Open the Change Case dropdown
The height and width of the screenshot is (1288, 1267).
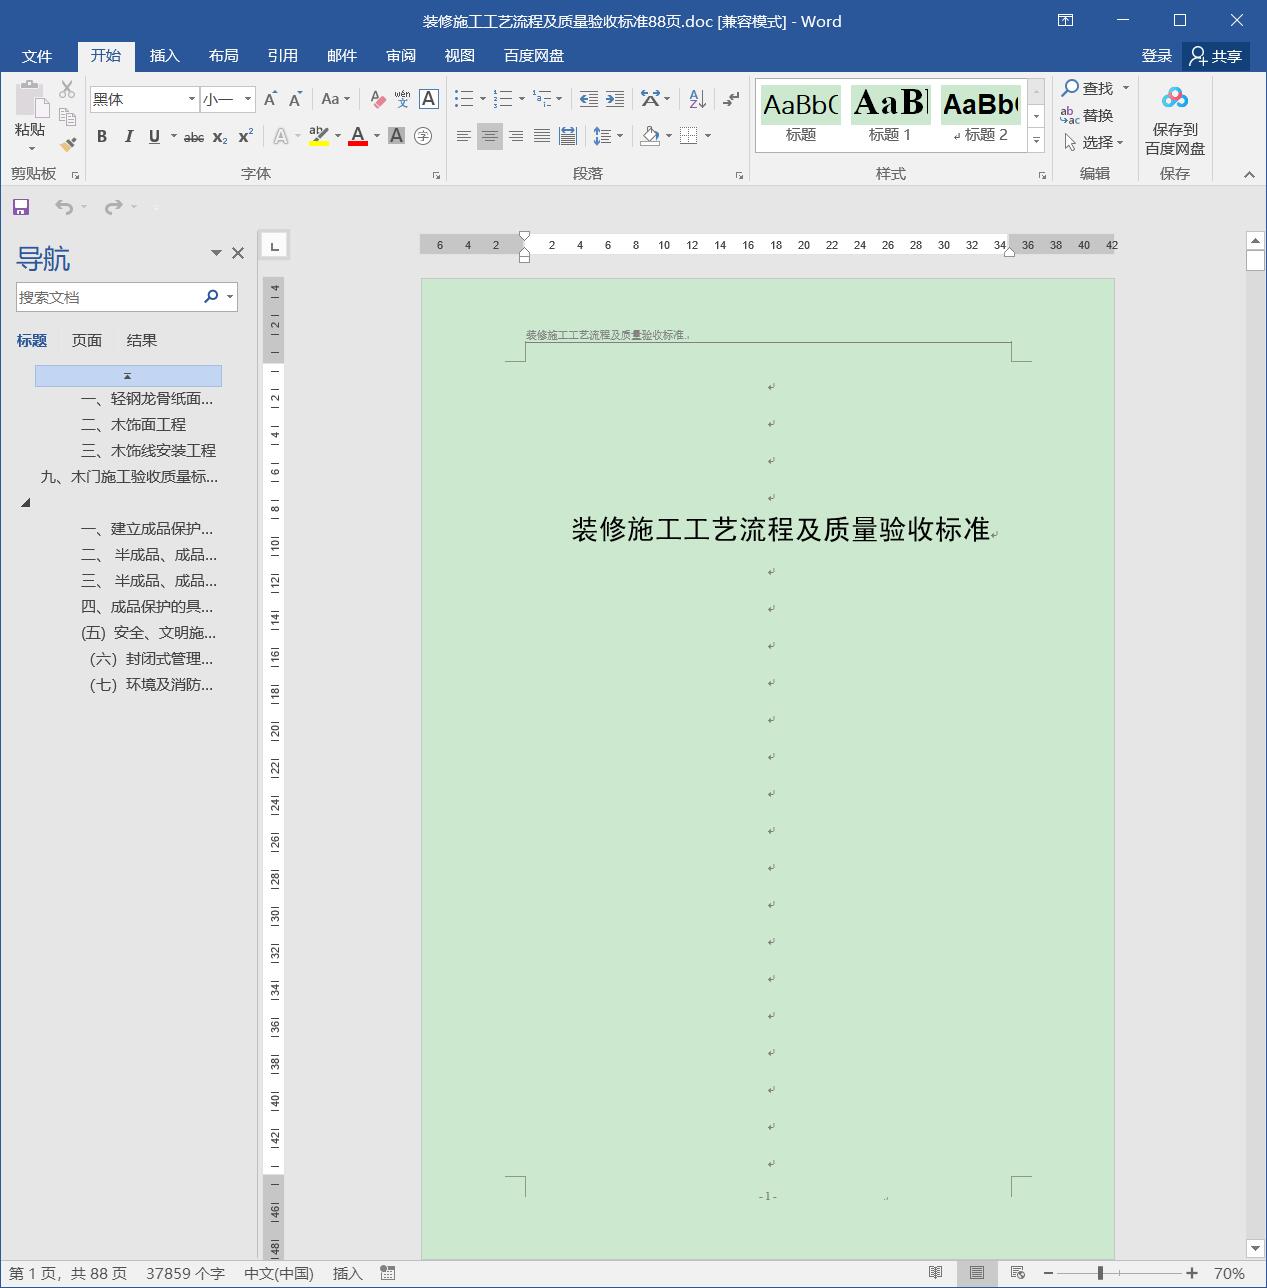tap(335, 99)
